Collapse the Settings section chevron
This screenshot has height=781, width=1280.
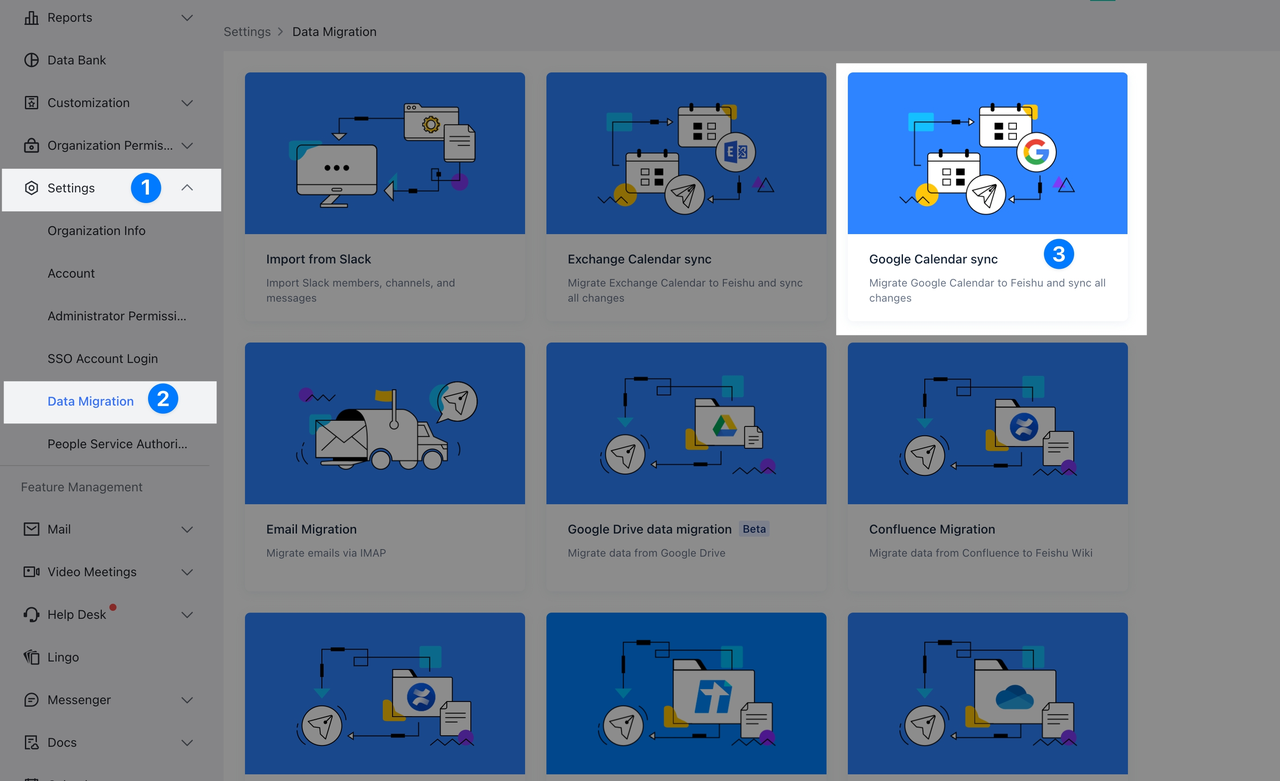coord(187,188)
